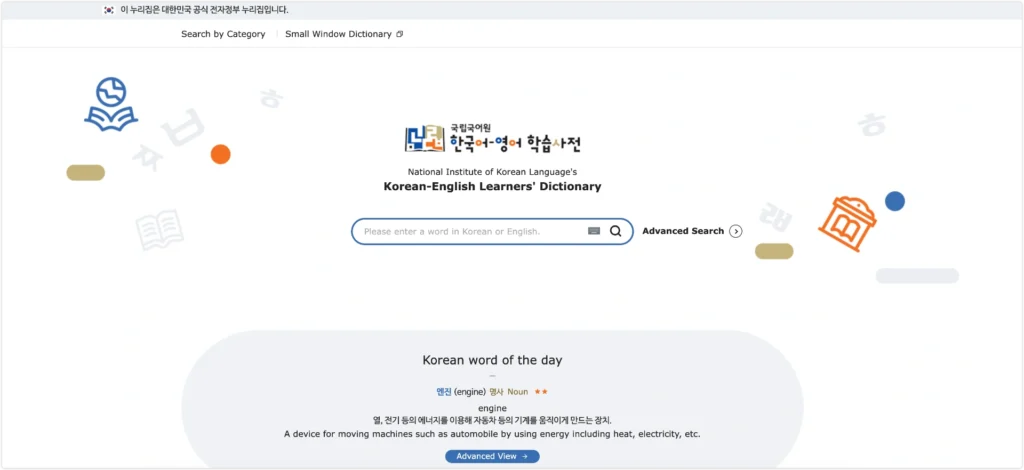Click the arrow circle icon beside Advanced Search
The width and height of the screenshot is (1024, 470).
tap(736, 231)
